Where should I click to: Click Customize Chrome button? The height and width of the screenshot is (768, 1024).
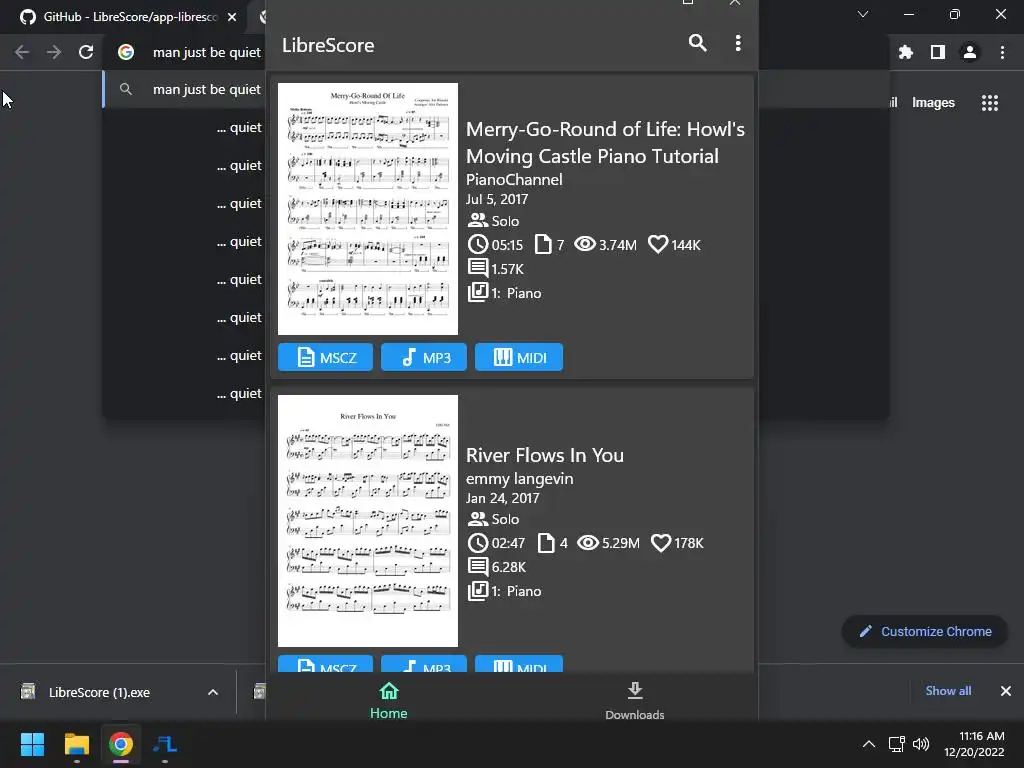pyautogui.click(x=925, y=632)
